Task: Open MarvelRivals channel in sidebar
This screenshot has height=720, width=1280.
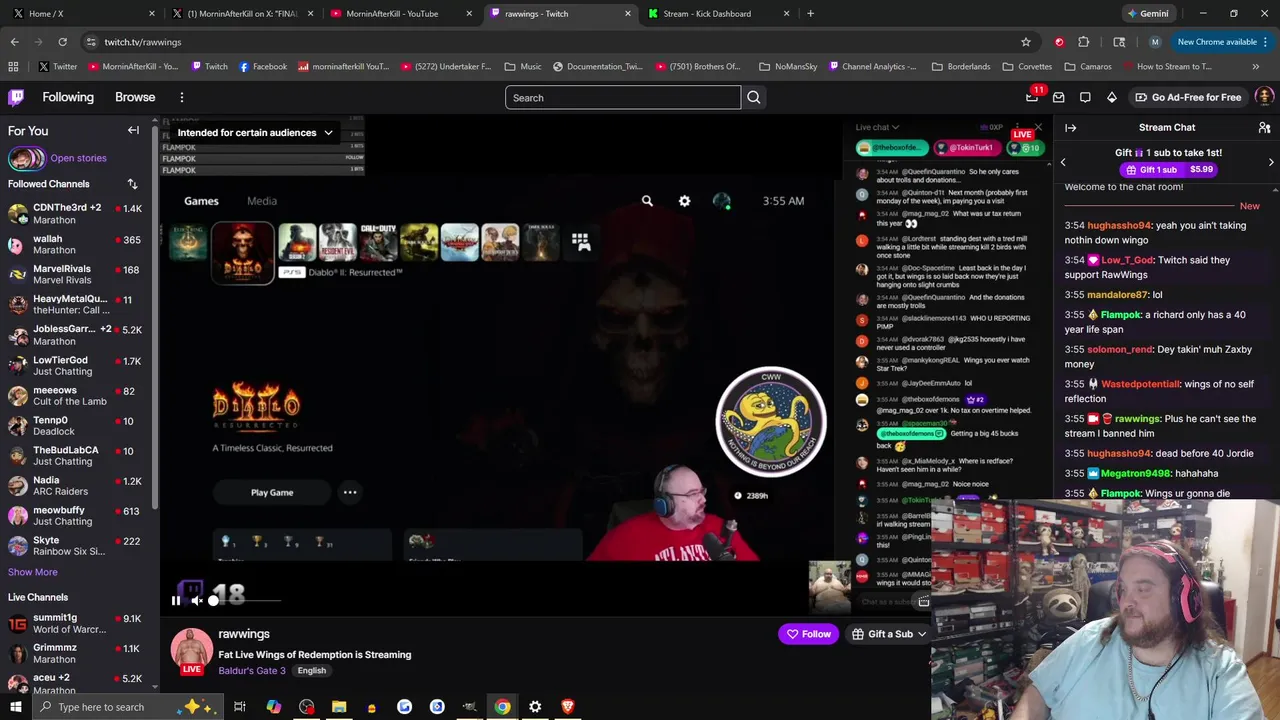Action: [x=75, y=275]
